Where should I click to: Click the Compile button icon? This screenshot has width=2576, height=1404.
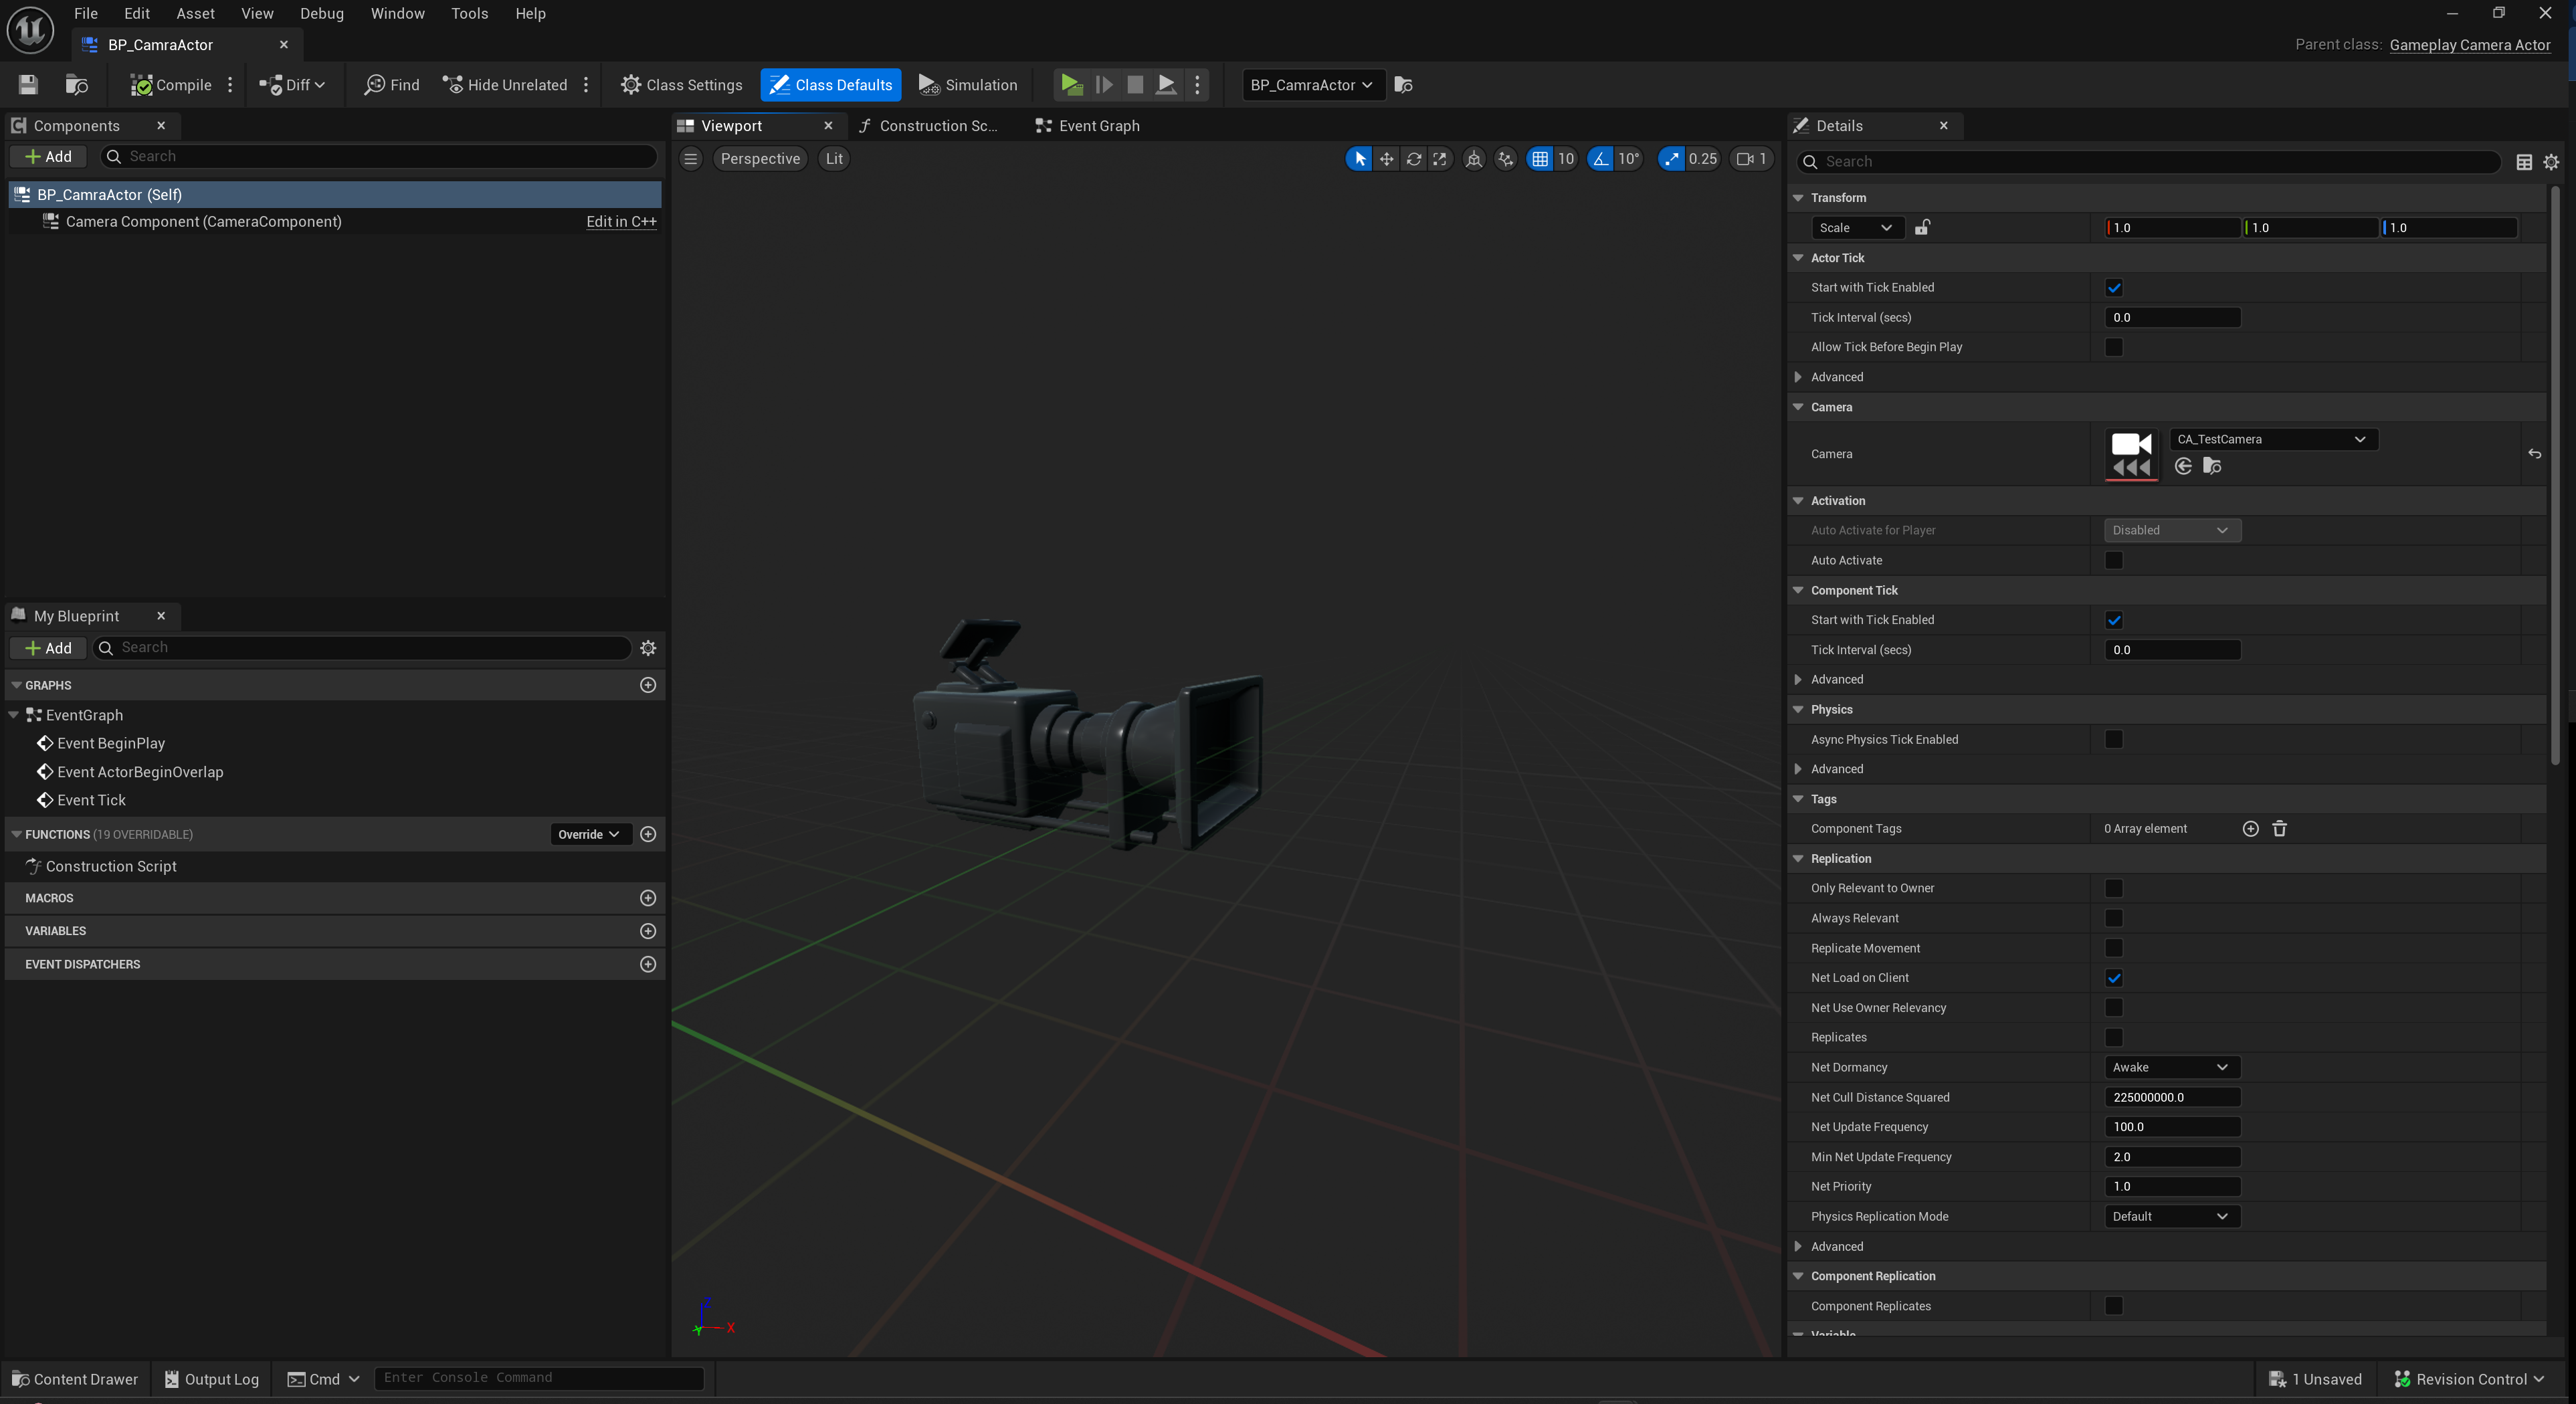coord(141,85)
